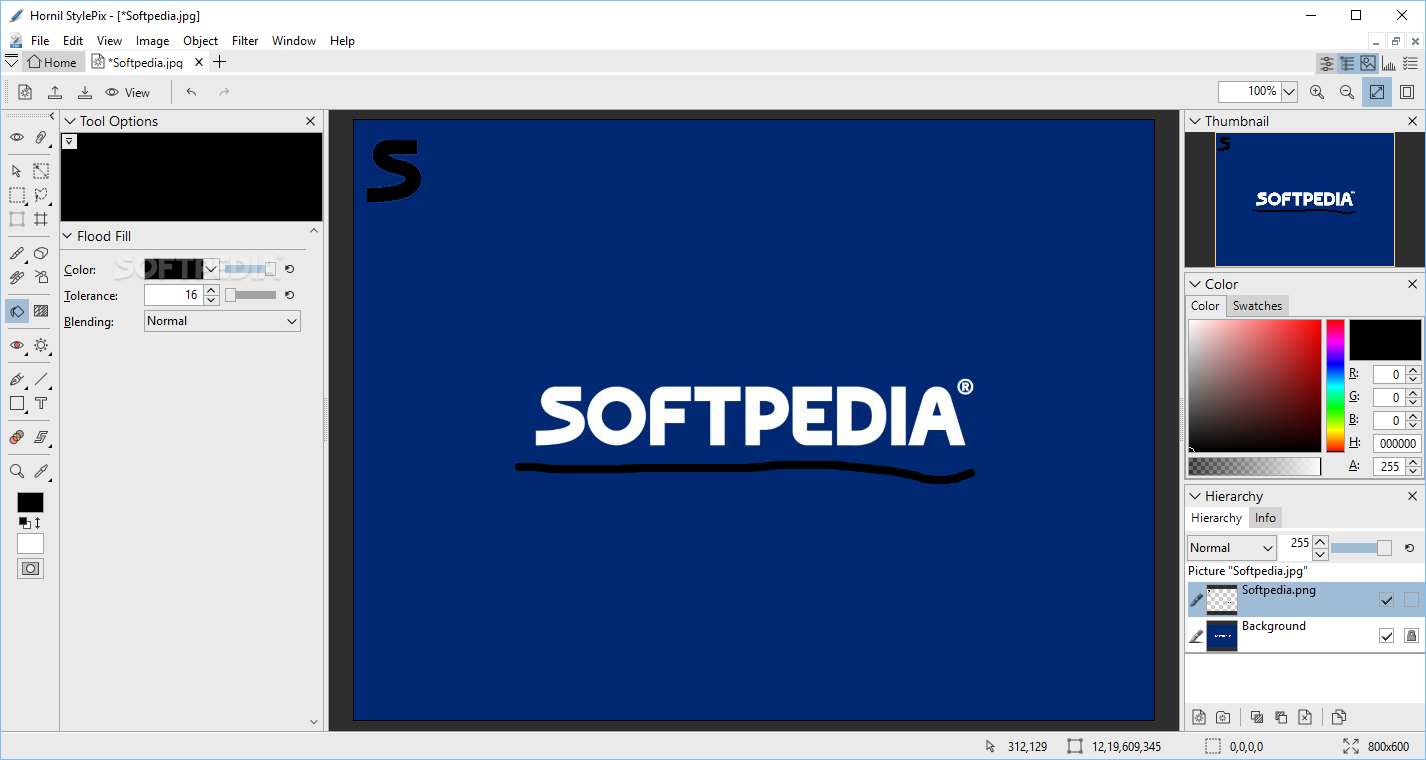The height and width of the screenshot is (760, 1426).
Task: Open the Flood Fill Color dropdown
Action: pyautogui.click(x=210, y=268)
